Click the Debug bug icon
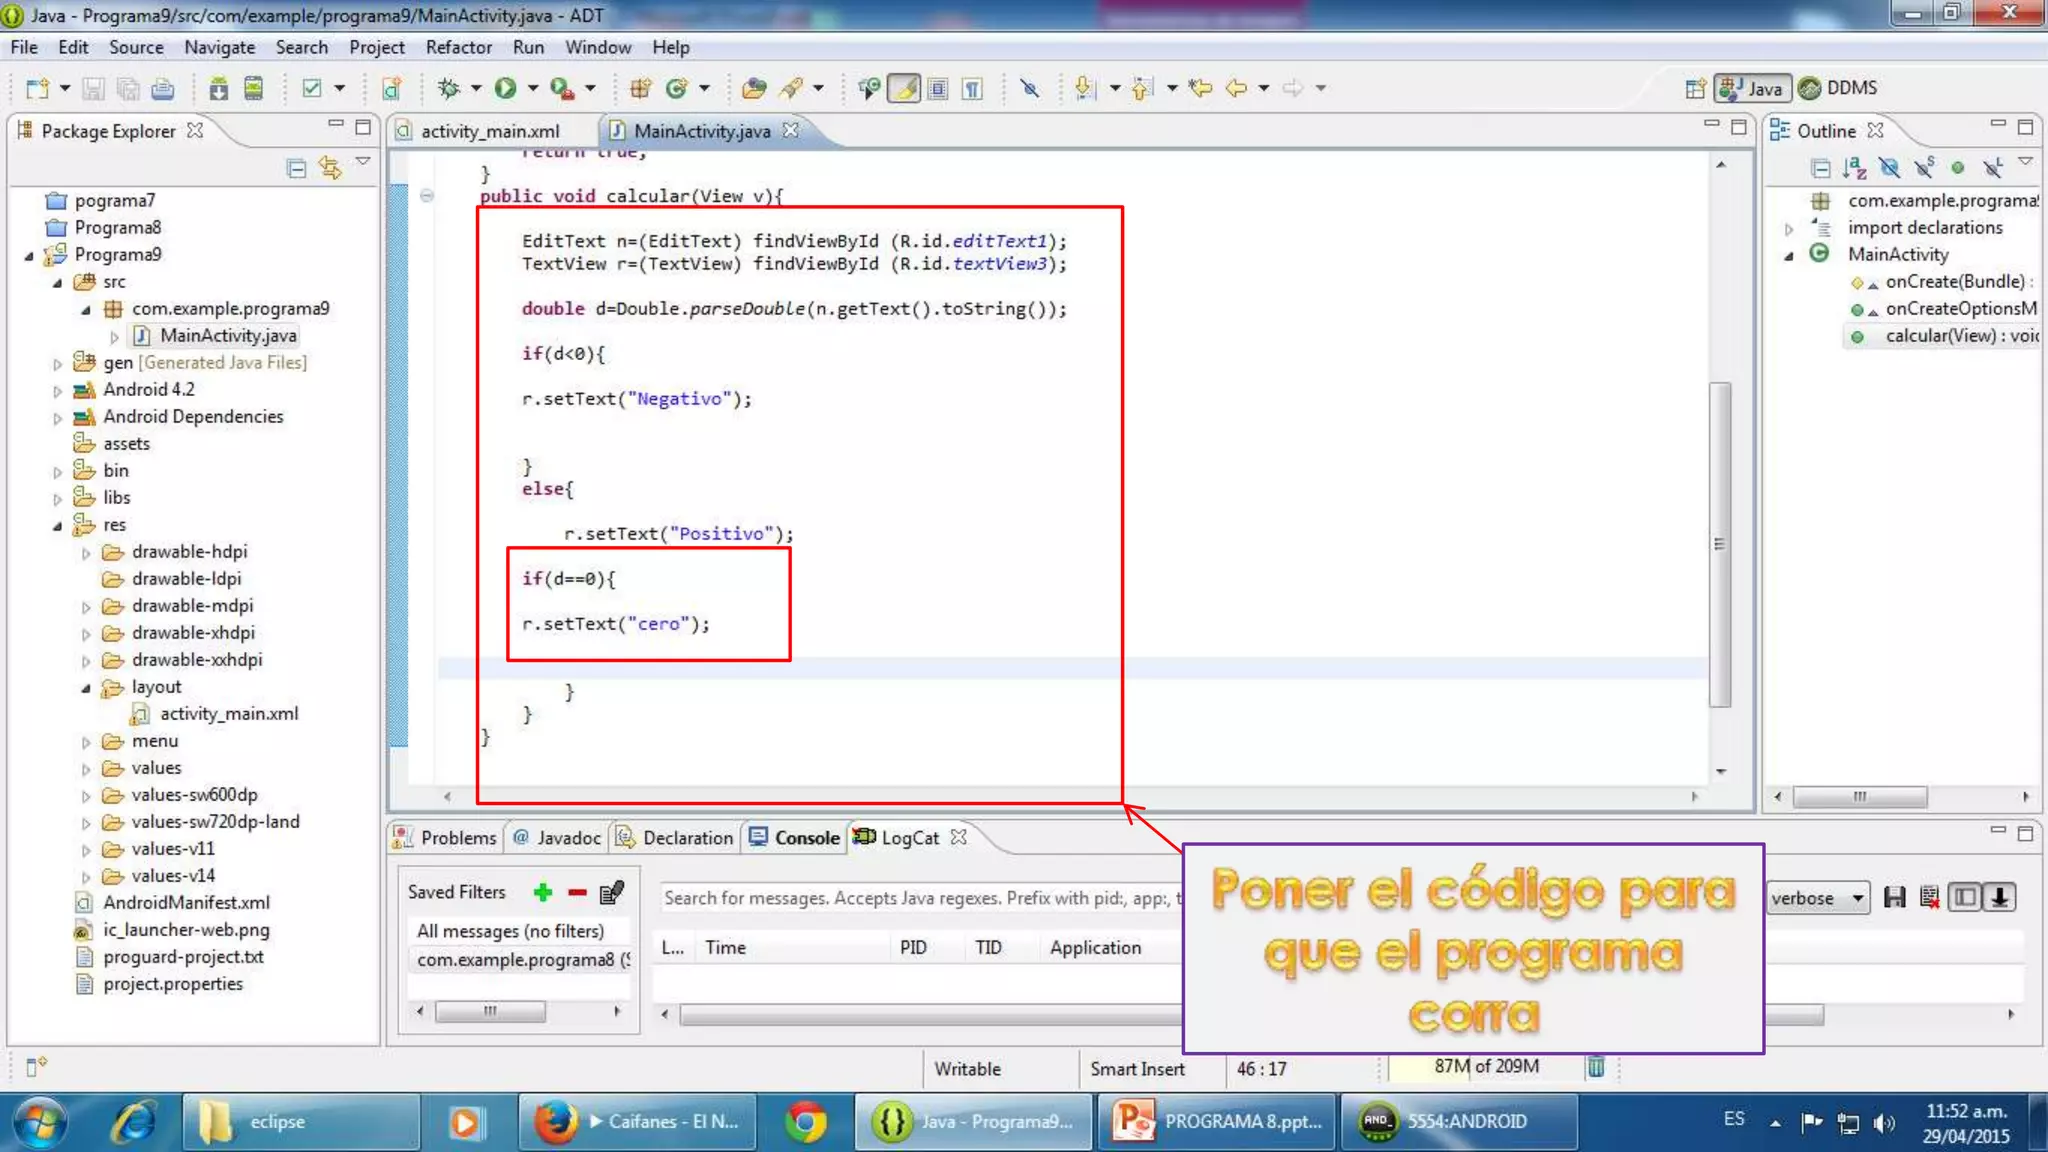2048x1152 pixels. (x=449, y=88)
